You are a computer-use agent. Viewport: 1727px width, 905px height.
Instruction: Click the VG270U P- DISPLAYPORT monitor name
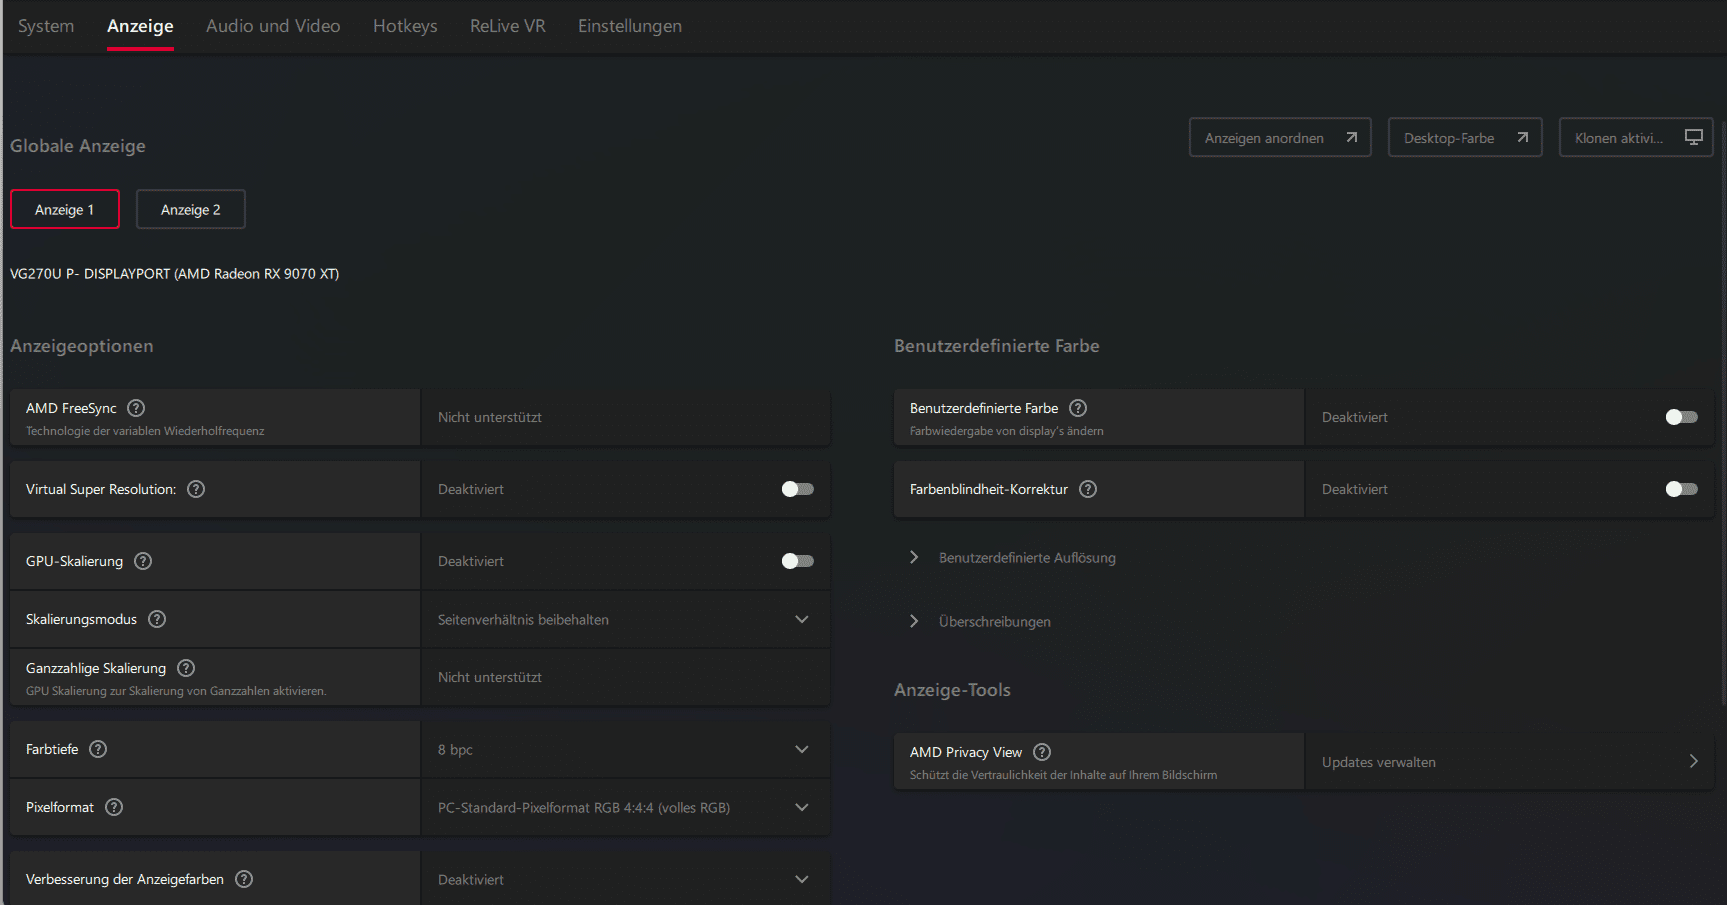[x=174, y=273]
